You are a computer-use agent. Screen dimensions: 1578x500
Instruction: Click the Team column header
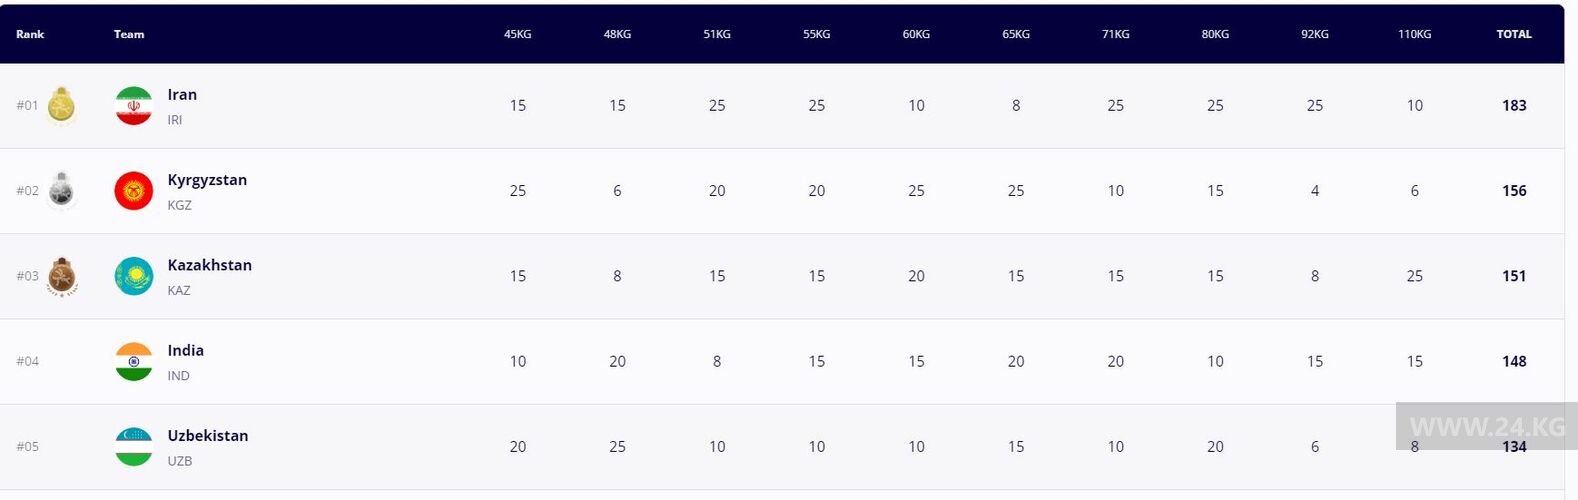pyautogui.click(x=129, y=34)
